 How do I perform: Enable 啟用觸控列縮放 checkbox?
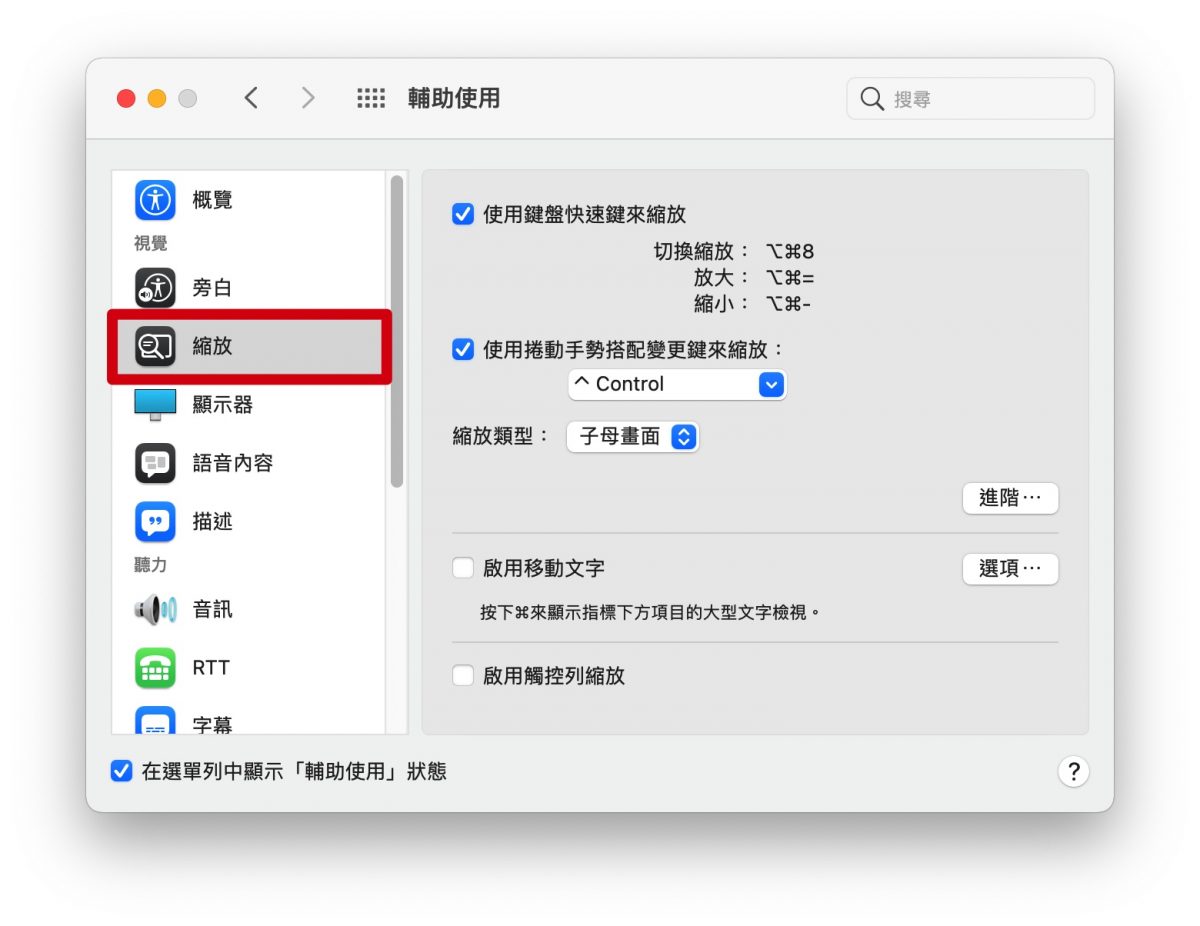tap(462, 675)
